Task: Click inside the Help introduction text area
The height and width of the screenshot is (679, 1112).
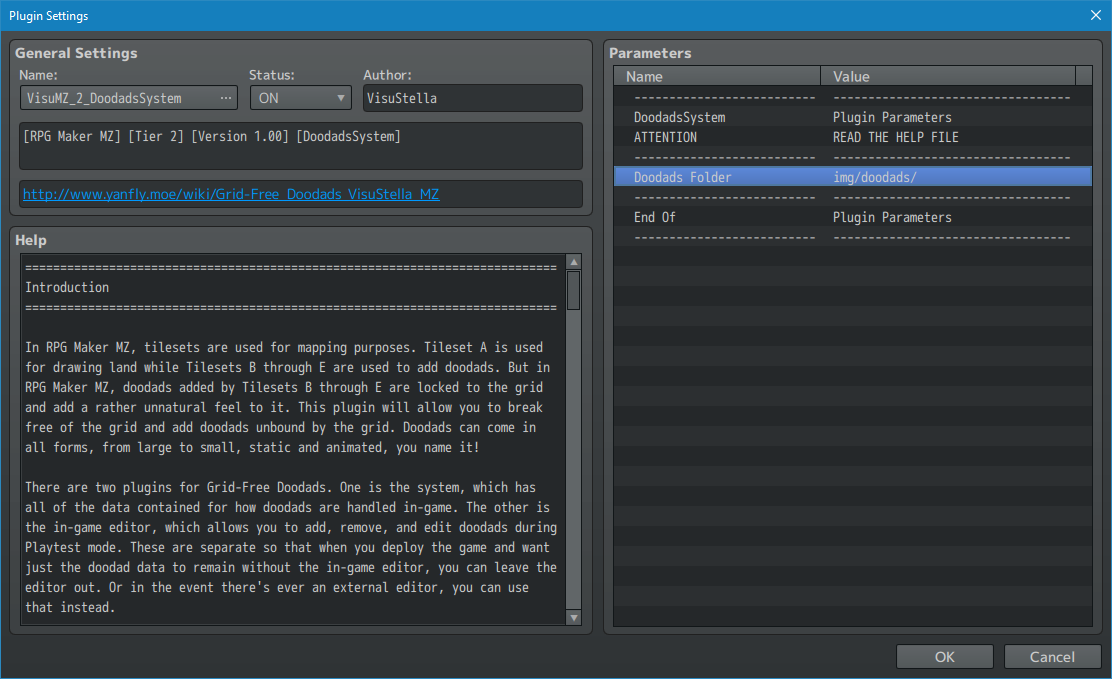Action: pos(290,440)
